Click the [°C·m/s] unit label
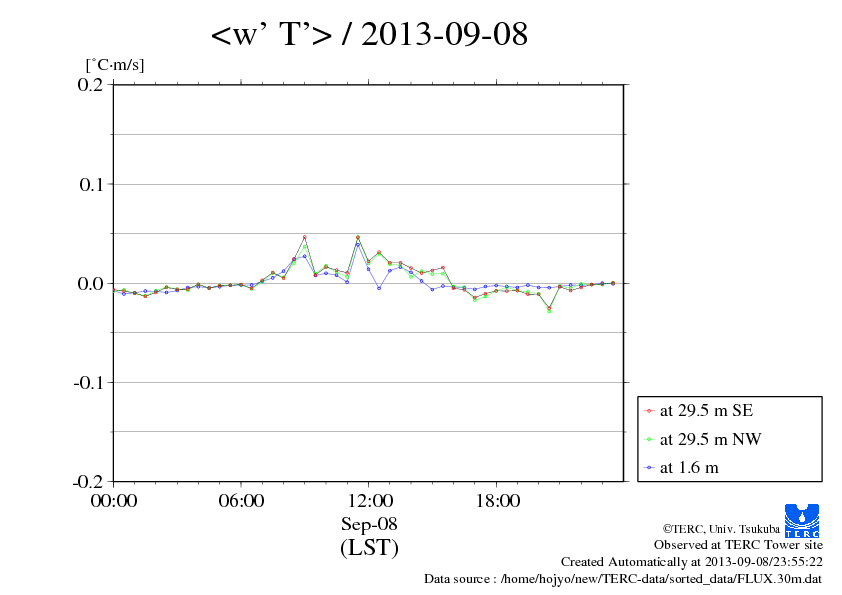The height and width of the screenshot is (595, 842). 115,65
